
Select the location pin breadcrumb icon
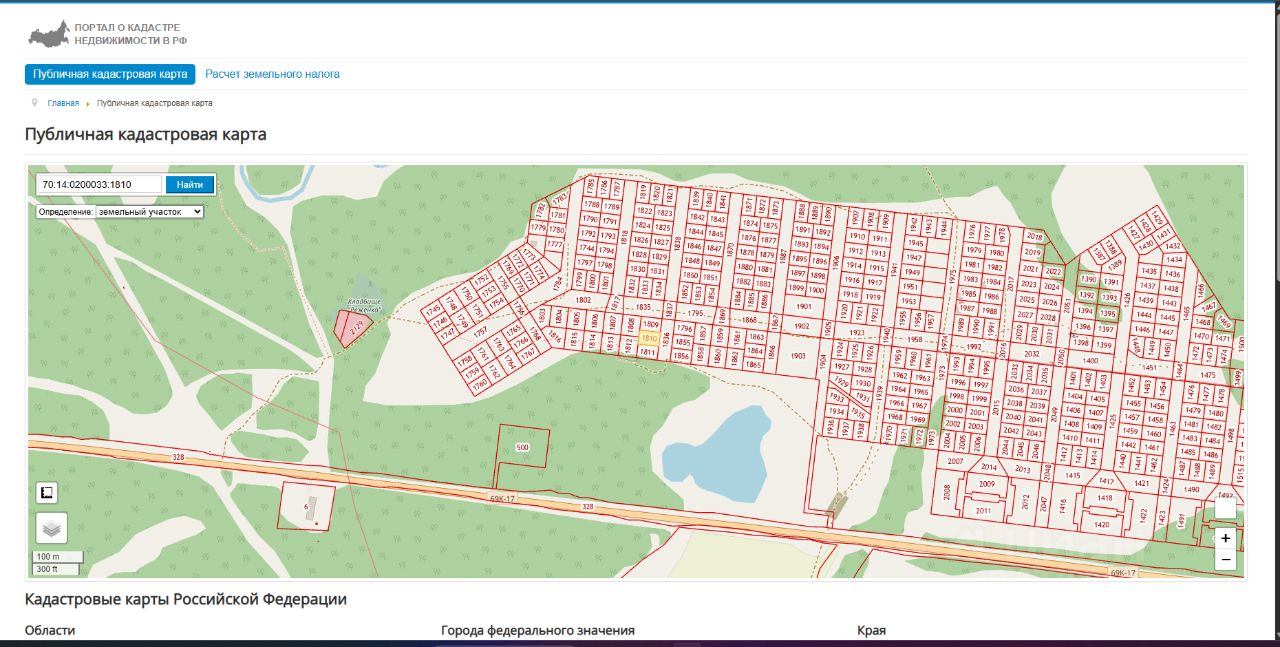[34, 102]
